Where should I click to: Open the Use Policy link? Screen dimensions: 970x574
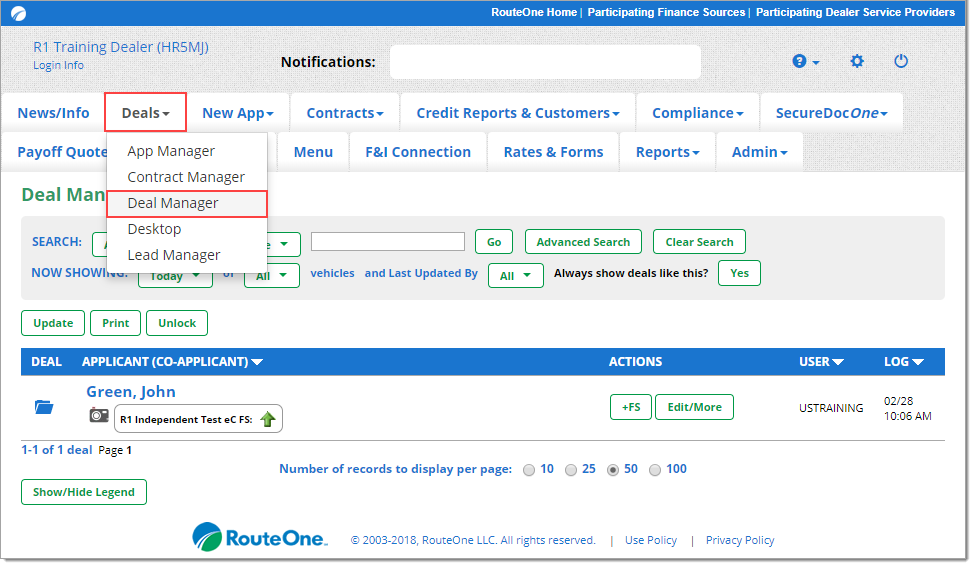pyautogui.click(x=651, y=540)
